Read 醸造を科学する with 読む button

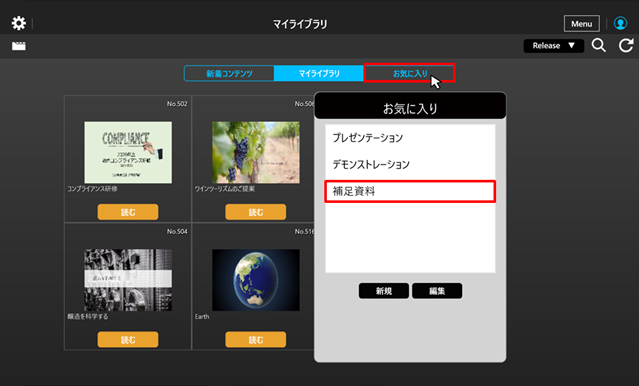point(128,340)
